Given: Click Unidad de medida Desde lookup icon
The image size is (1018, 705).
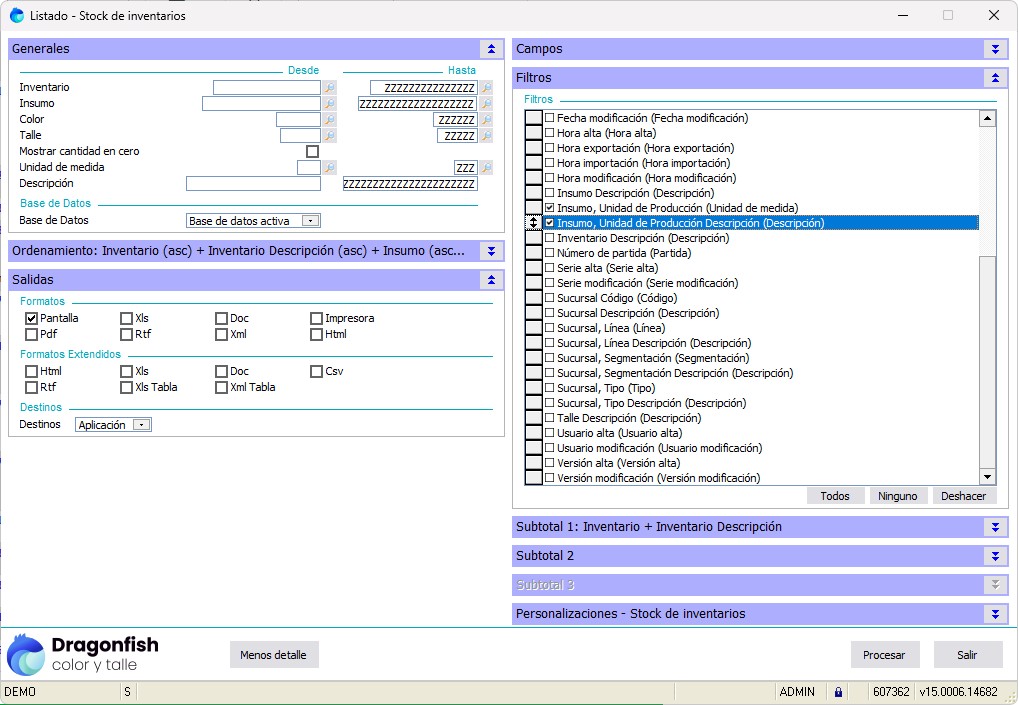Looking at the screenshot, I should 330,168.
